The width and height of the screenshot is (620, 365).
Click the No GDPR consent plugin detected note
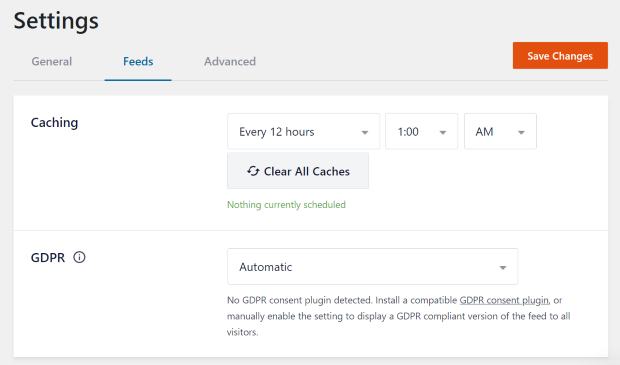[399, 316]
